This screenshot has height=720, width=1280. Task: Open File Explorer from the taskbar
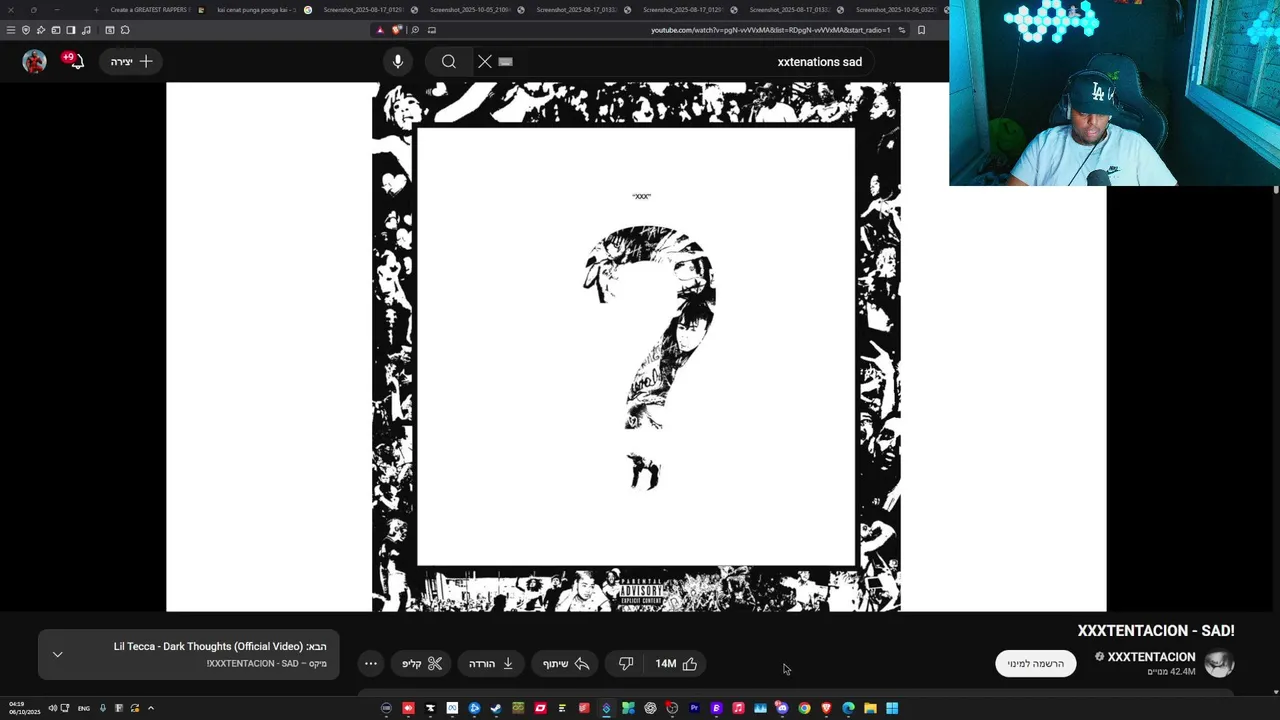(870, 709)
